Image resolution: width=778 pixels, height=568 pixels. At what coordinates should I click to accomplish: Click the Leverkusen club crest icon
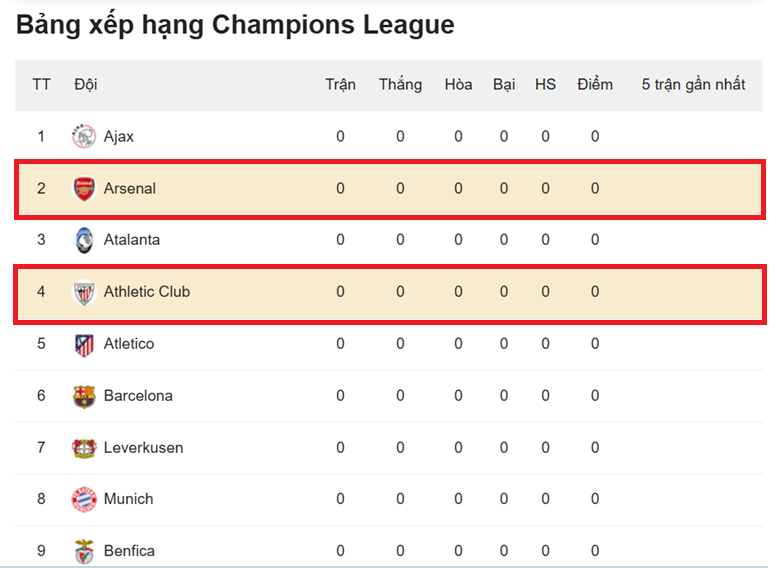pyautogui.click(x=84, y=448)
